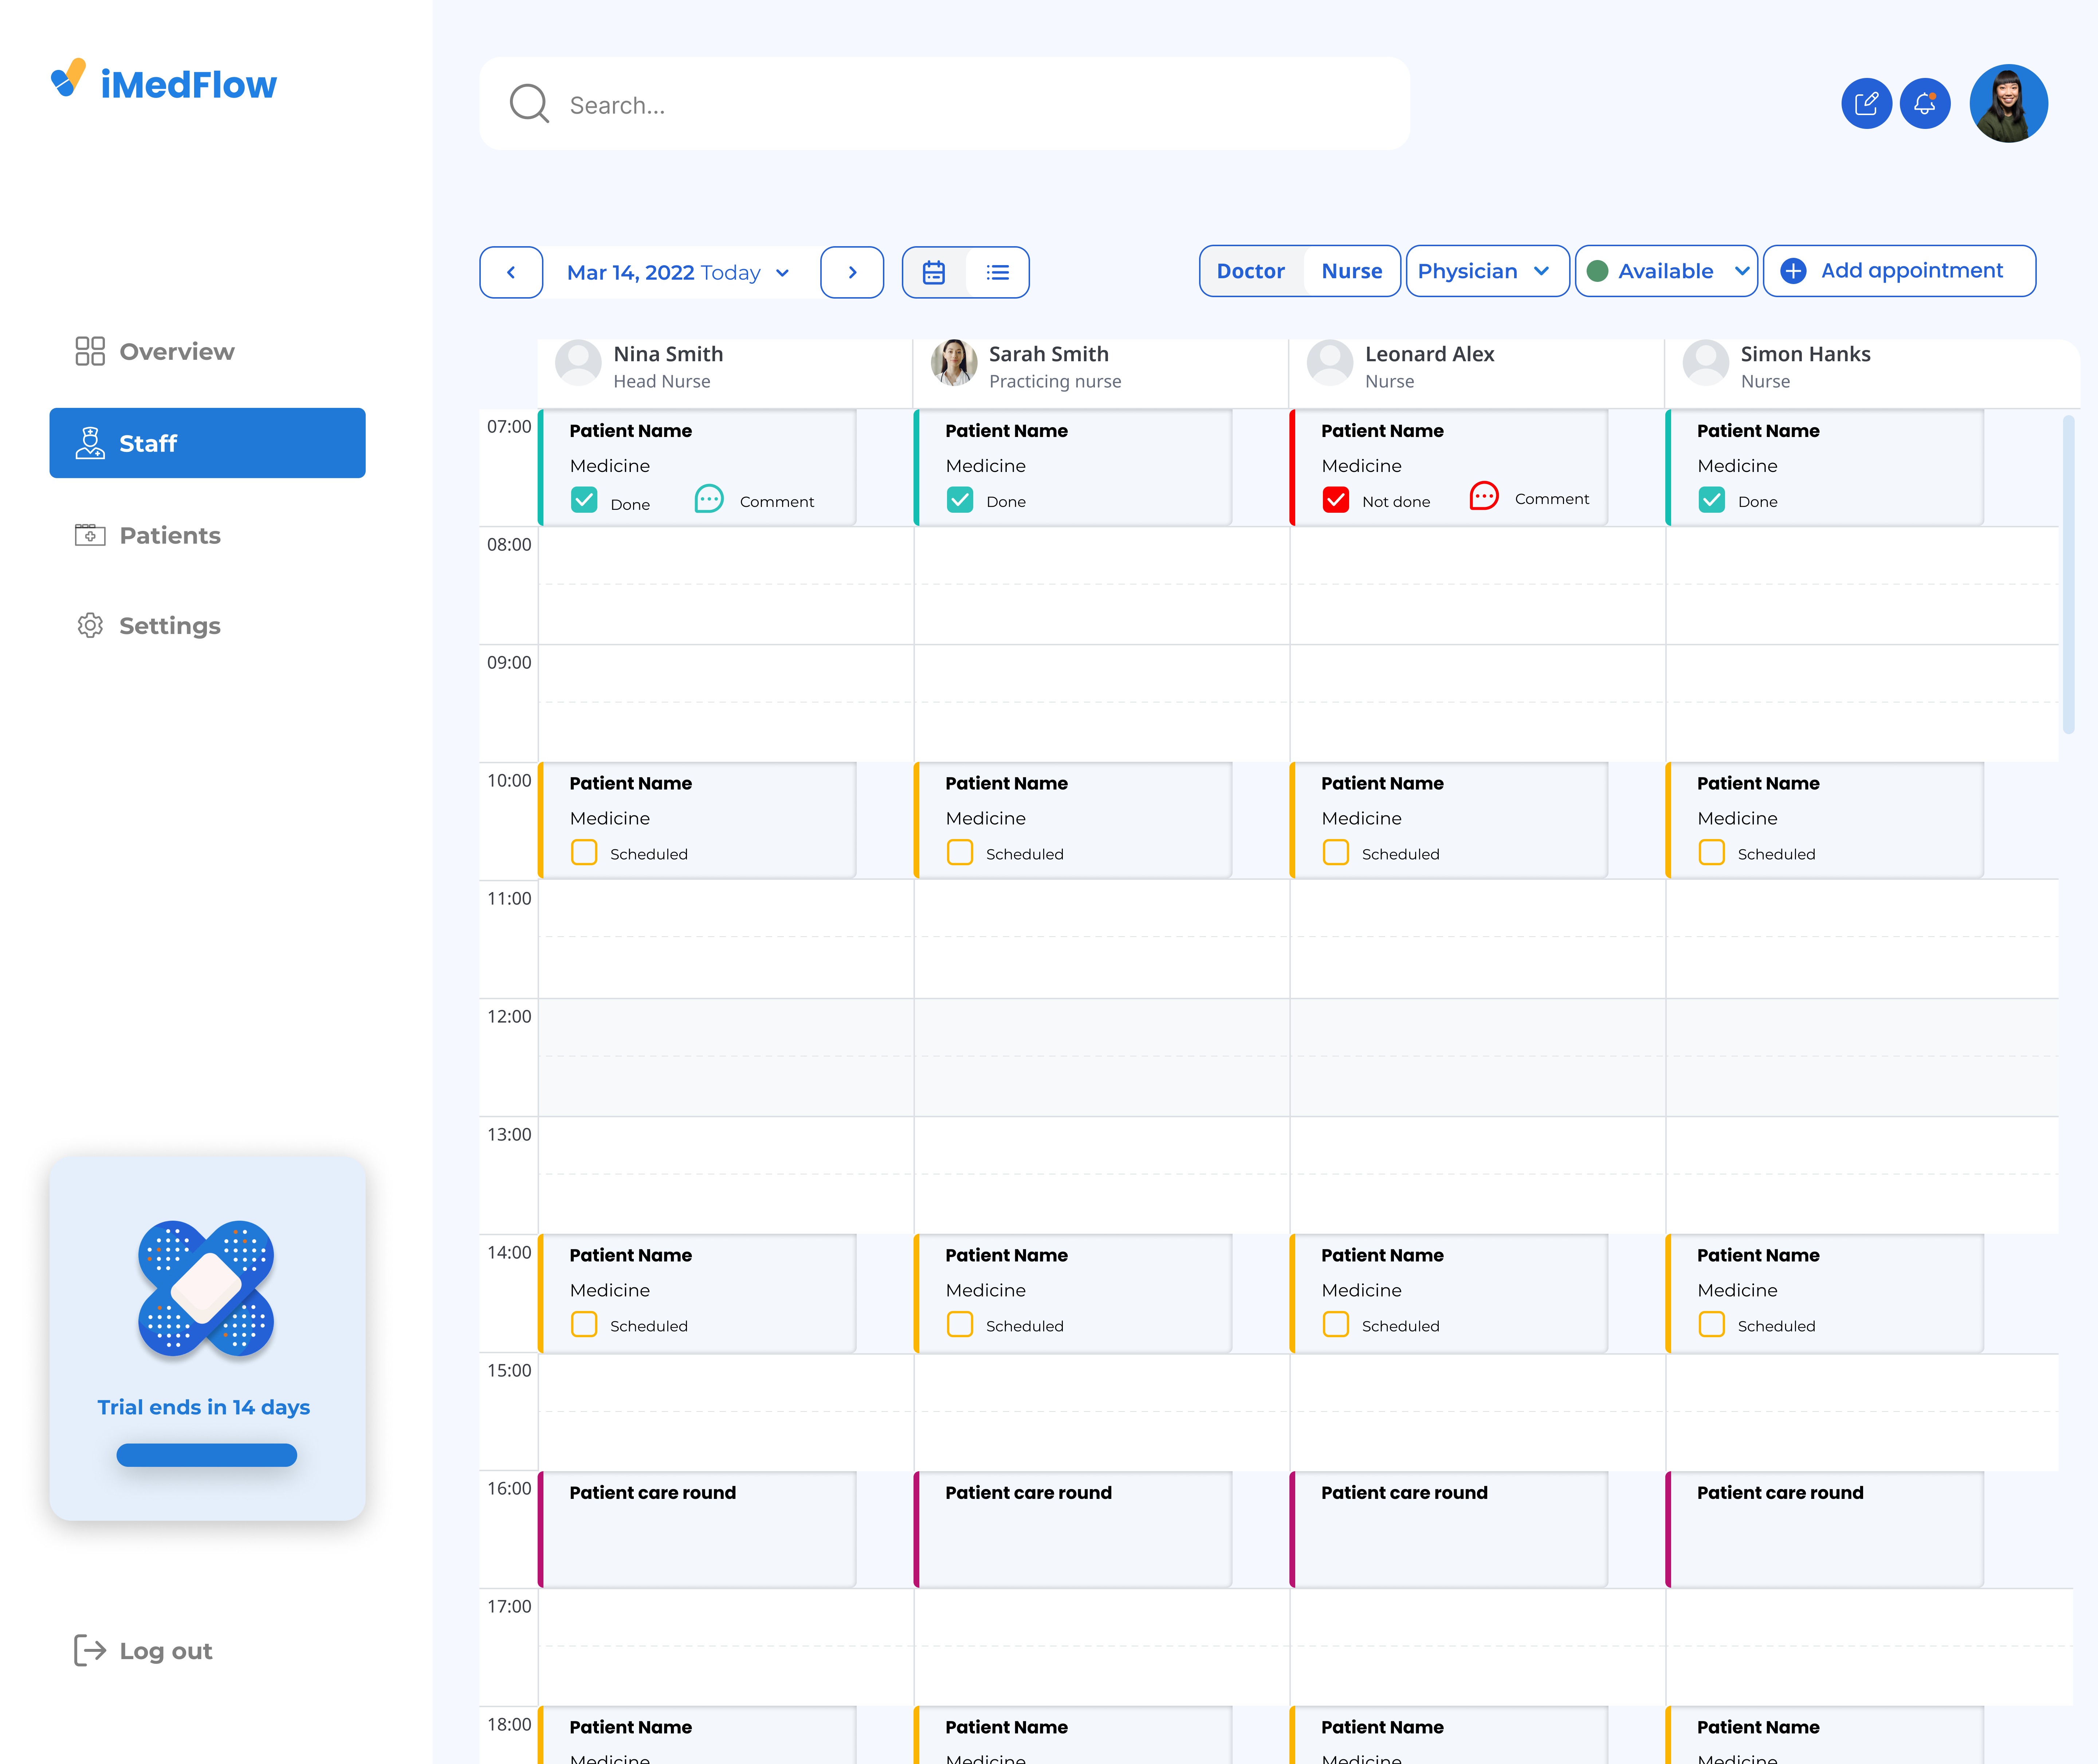Check Leonard Alex's 14:00 Scheduled checkbox
The width and height of the screenshot is (2098, 1764).
pos(1336,1324)
